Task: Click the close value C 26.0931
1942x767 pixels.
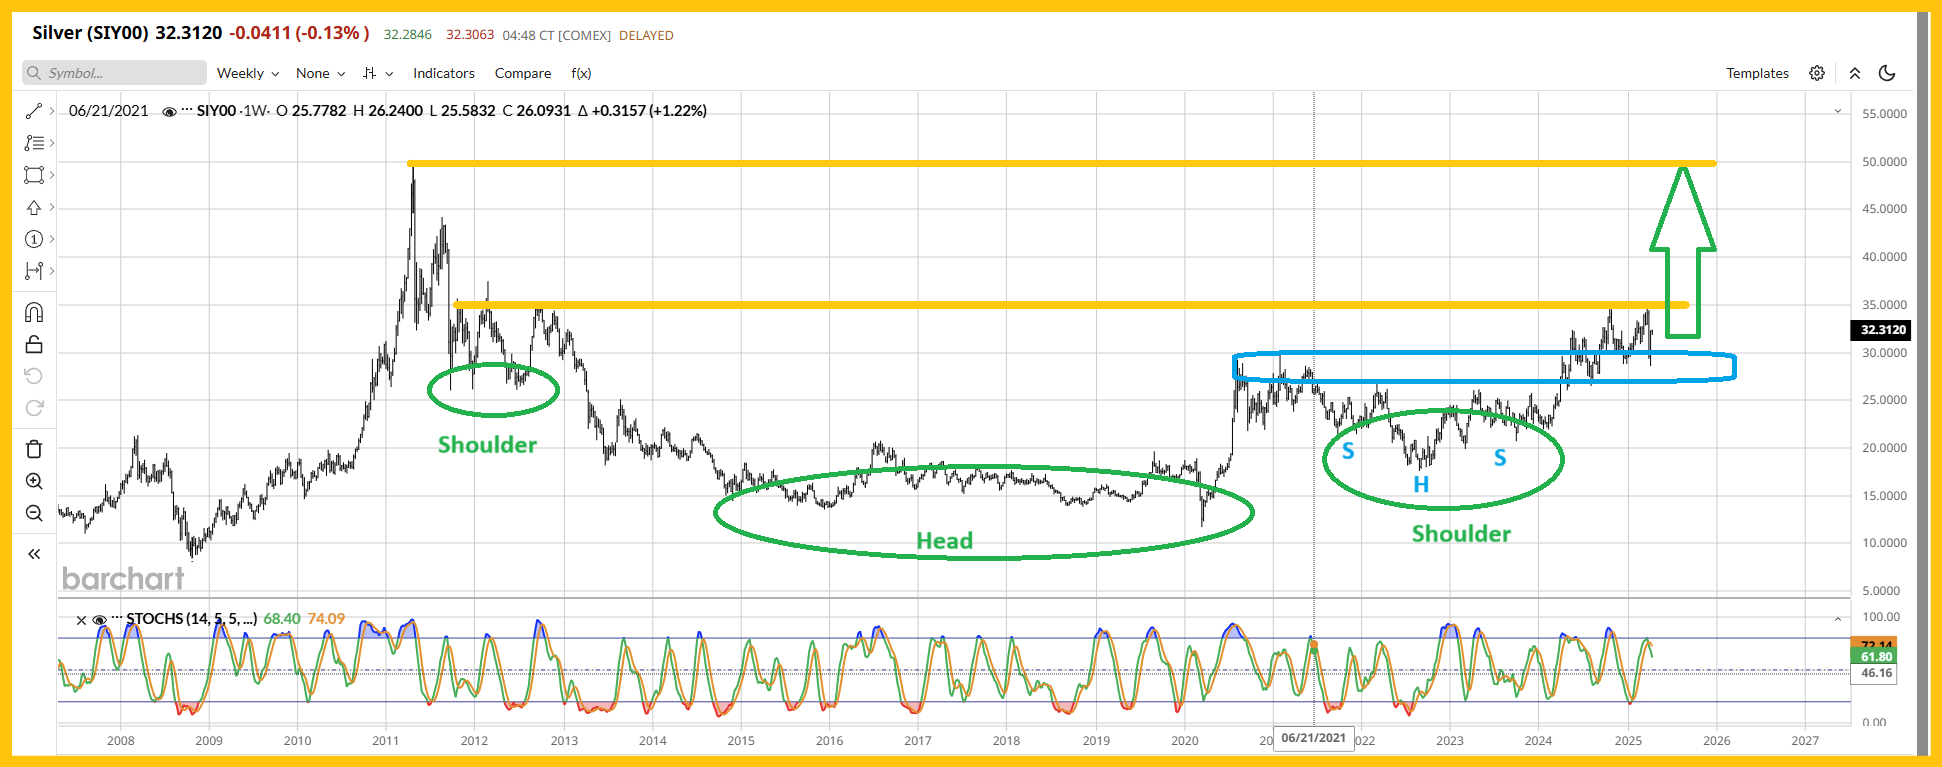Action: [x=536, y=111]
